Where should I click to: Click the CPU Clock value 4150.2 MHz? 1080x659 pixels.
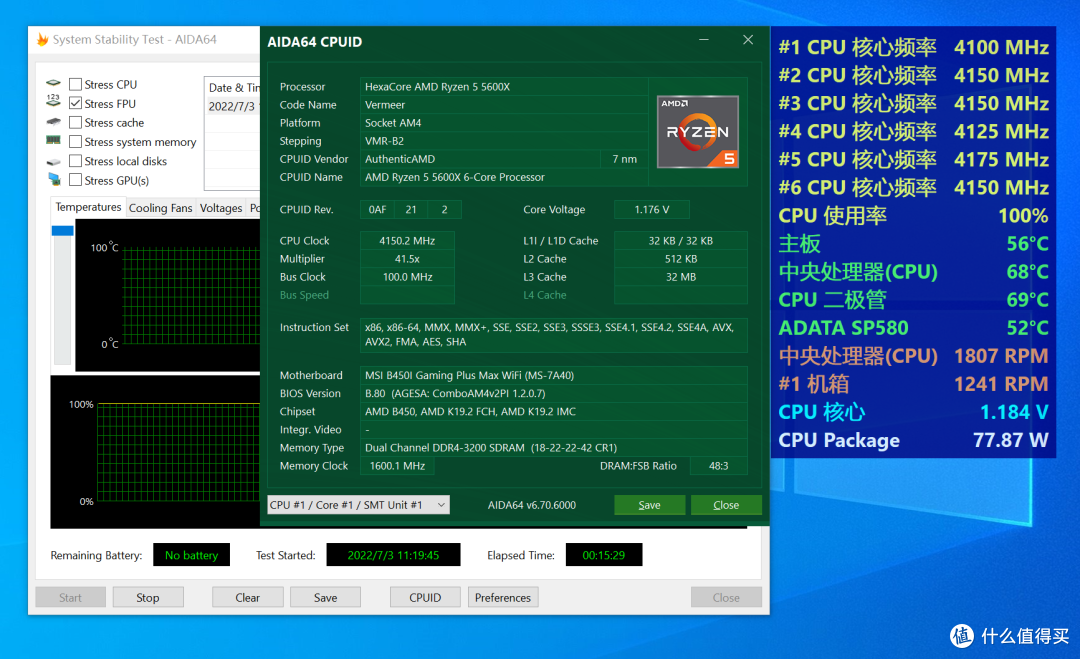[407, 240]
